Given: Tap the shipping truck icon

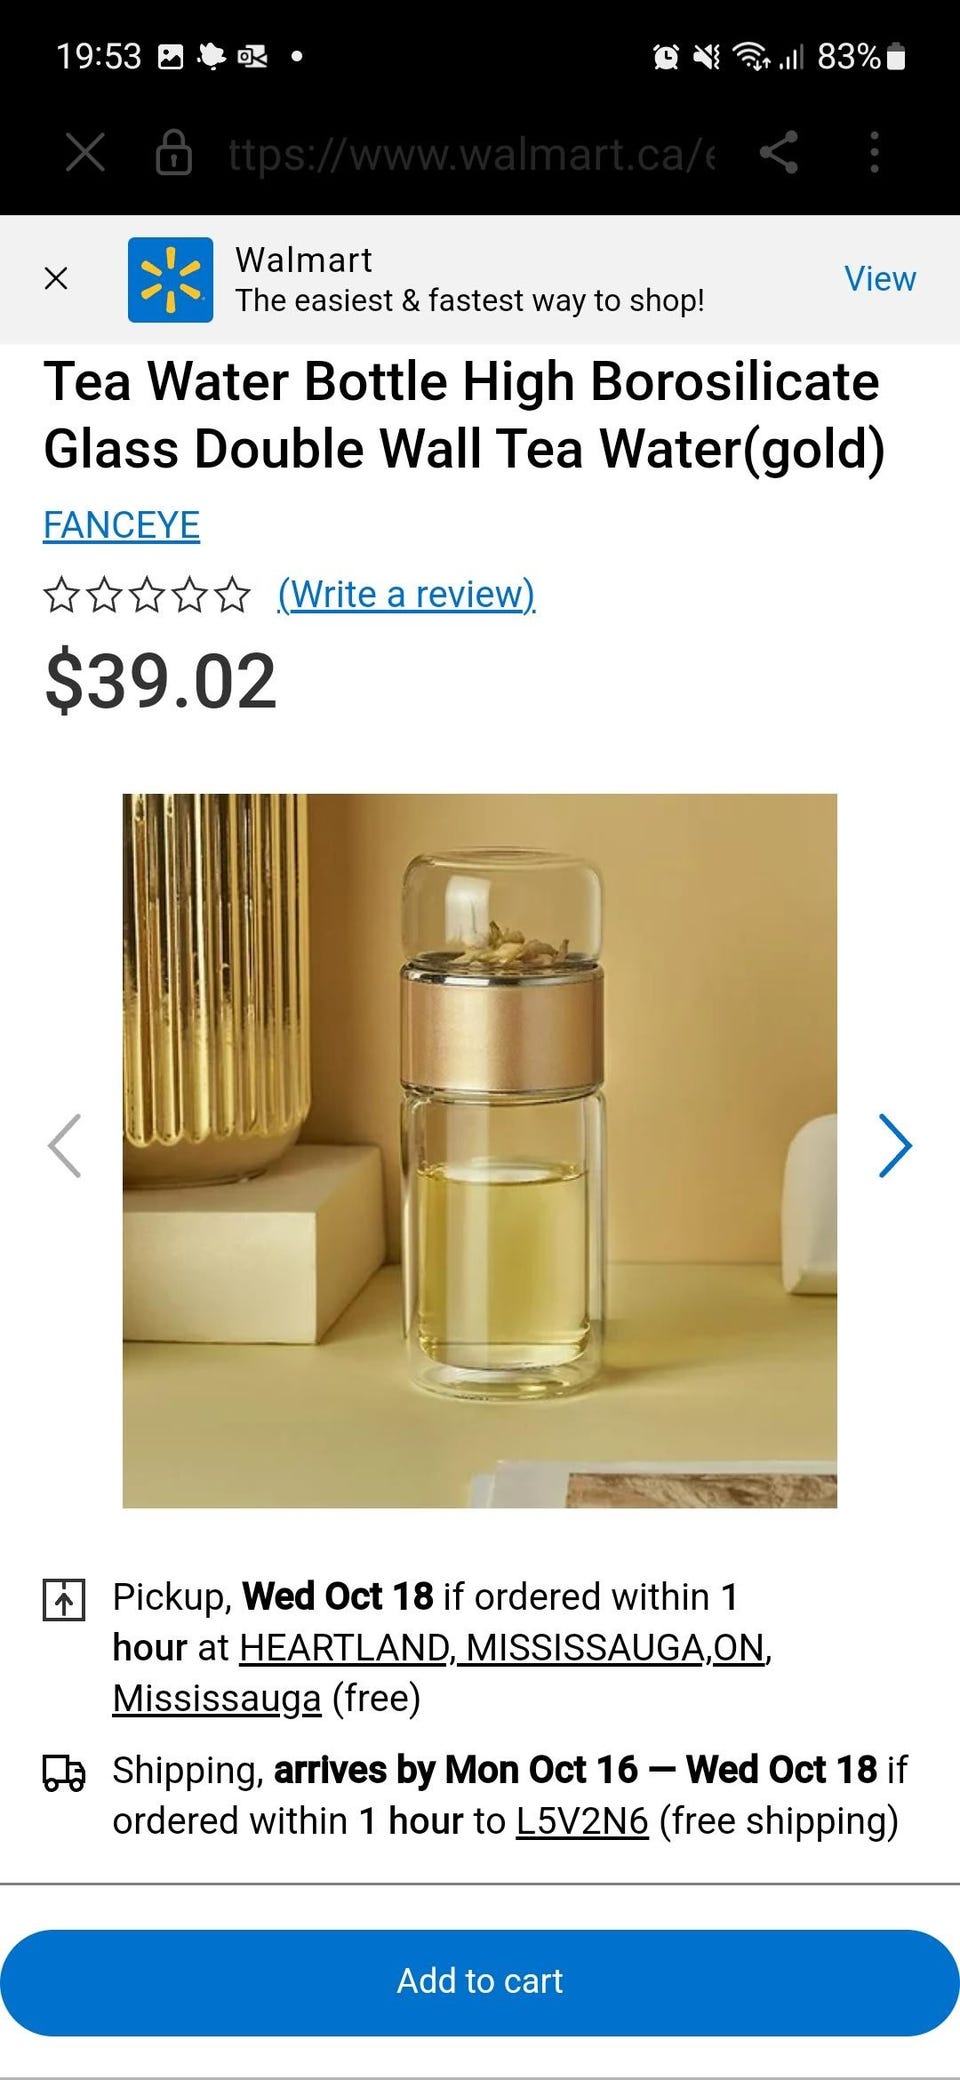Looking at the screenshot, I should click(x=64, y=1773).
